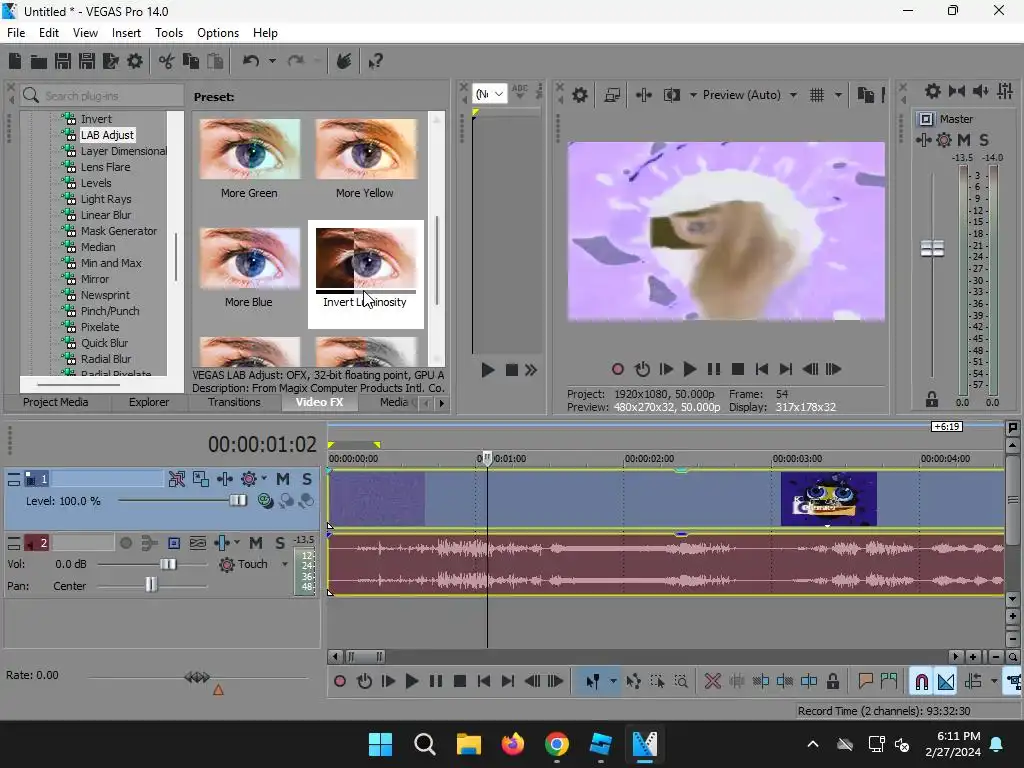Open the Options menu
This screenshot has width=1024, height=768.
tap(217, 33)
